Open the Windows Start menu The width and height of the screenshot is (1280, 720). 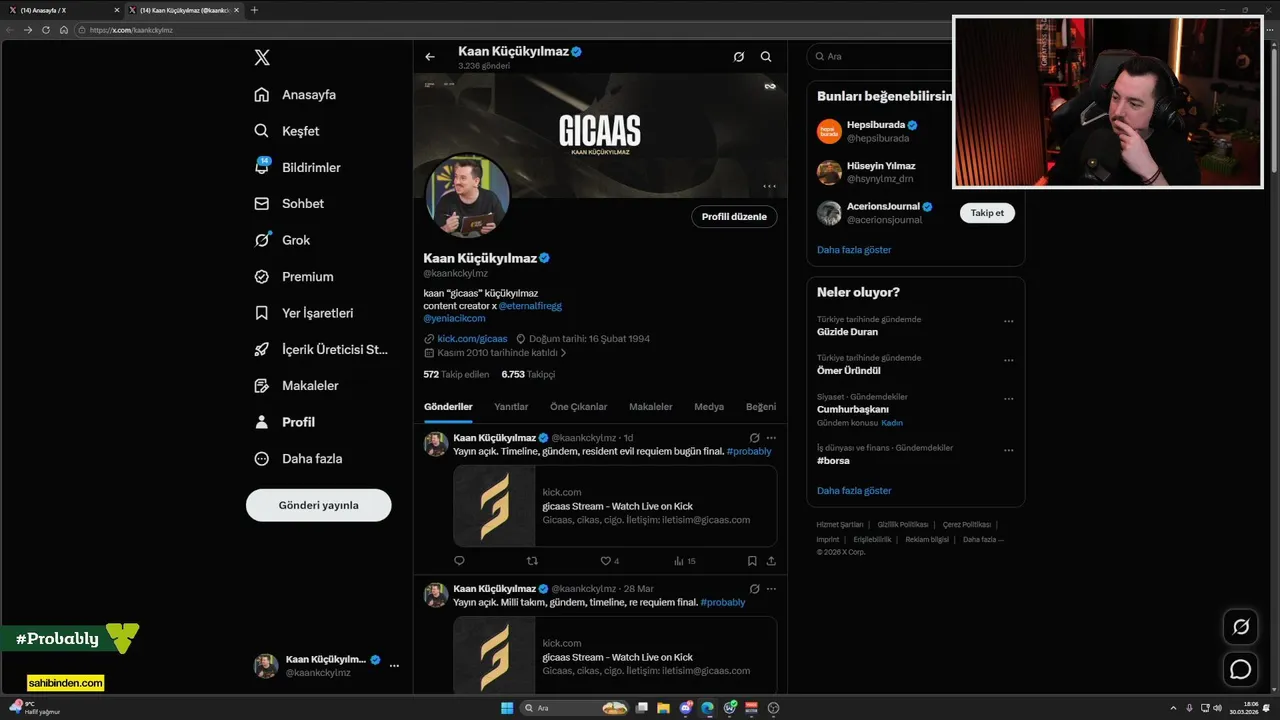(x=507, y=708)
